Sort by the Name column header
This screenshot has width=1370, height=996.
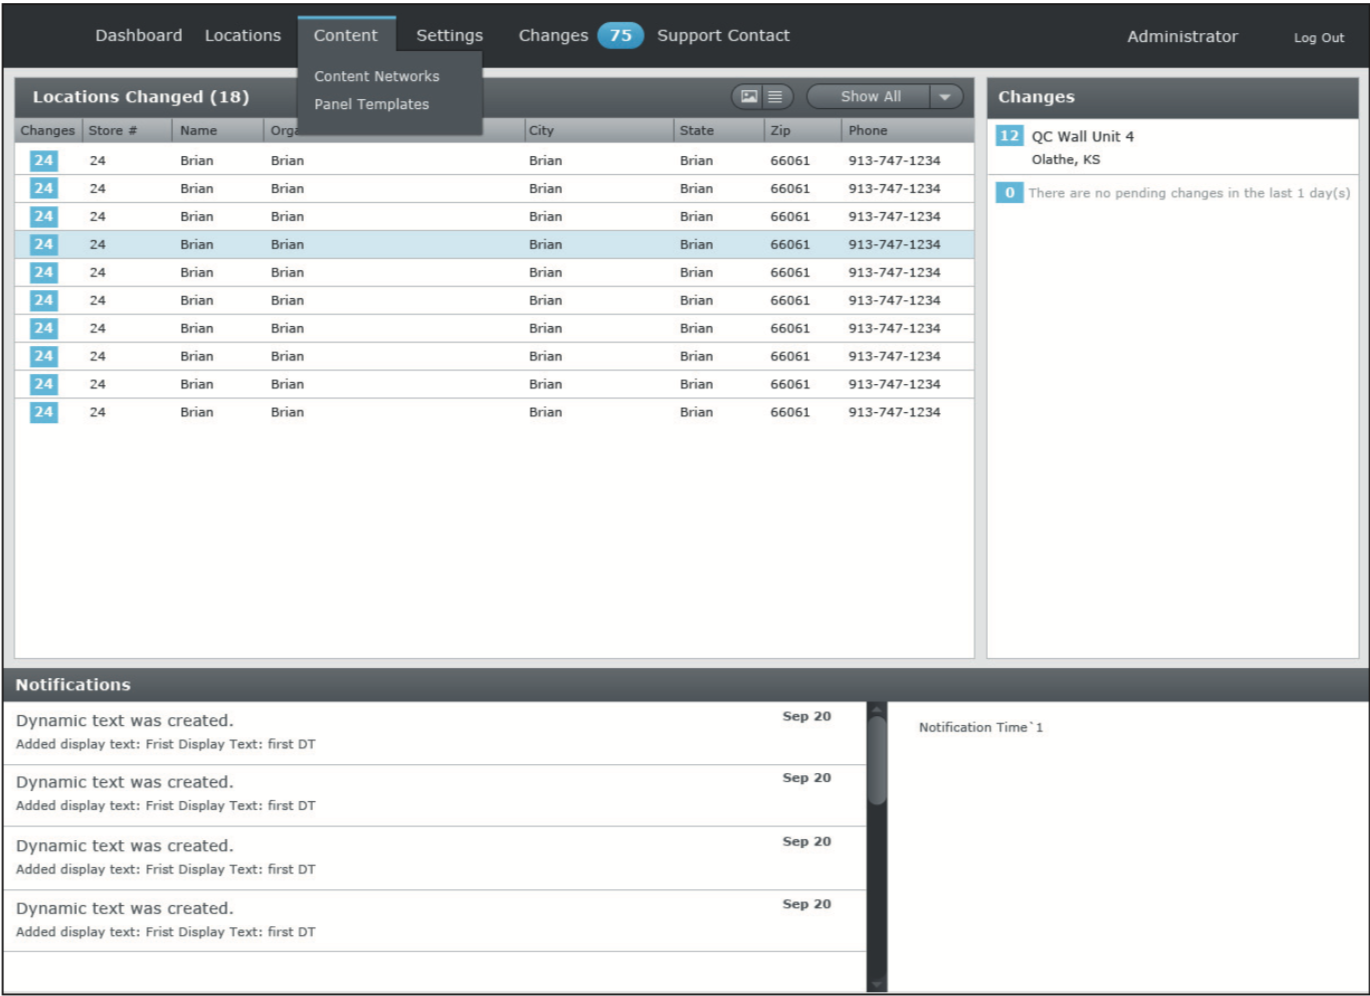tap(218, 130)
